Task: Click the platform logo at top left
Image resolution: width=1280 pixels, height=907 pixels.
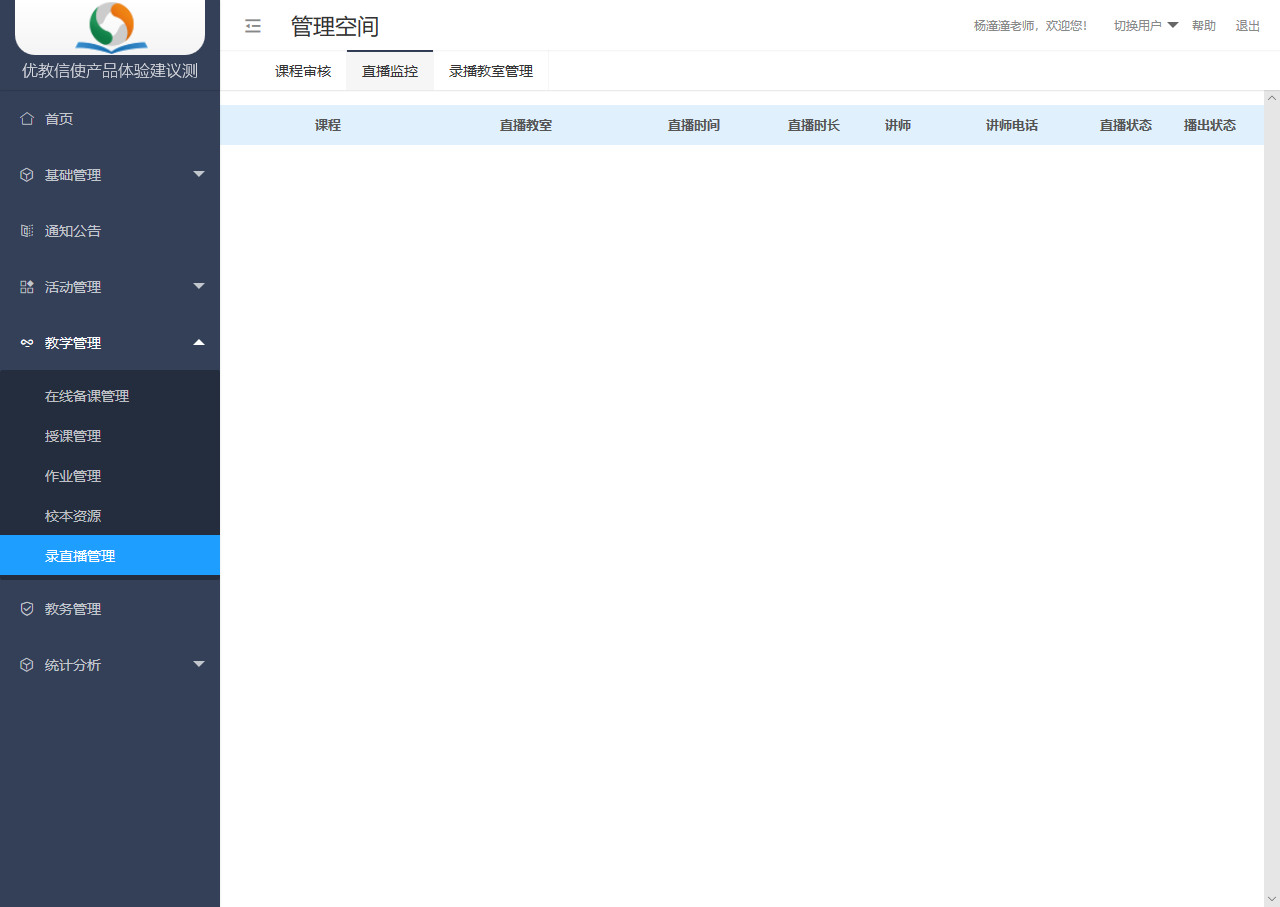Action: pyautogui.click(x=110, y=27)
